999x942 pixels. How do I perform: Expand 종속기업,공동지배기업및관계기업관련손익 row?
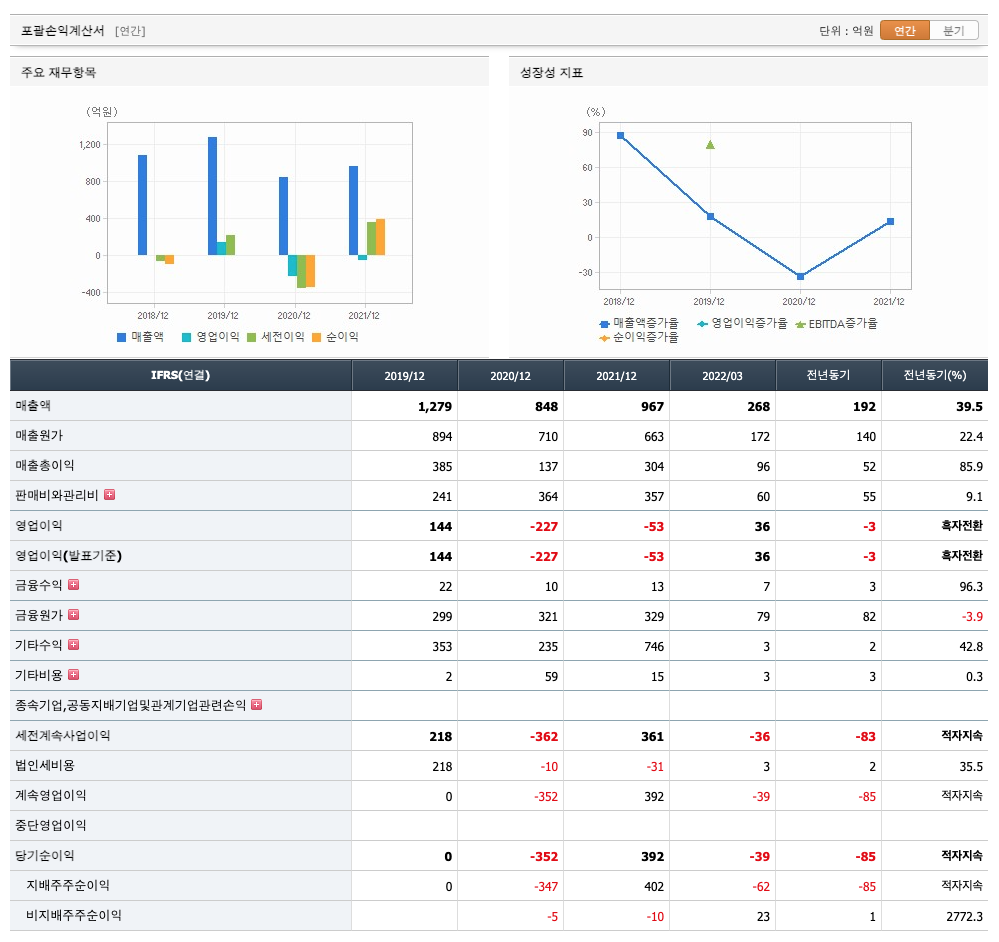pos(257,704)
